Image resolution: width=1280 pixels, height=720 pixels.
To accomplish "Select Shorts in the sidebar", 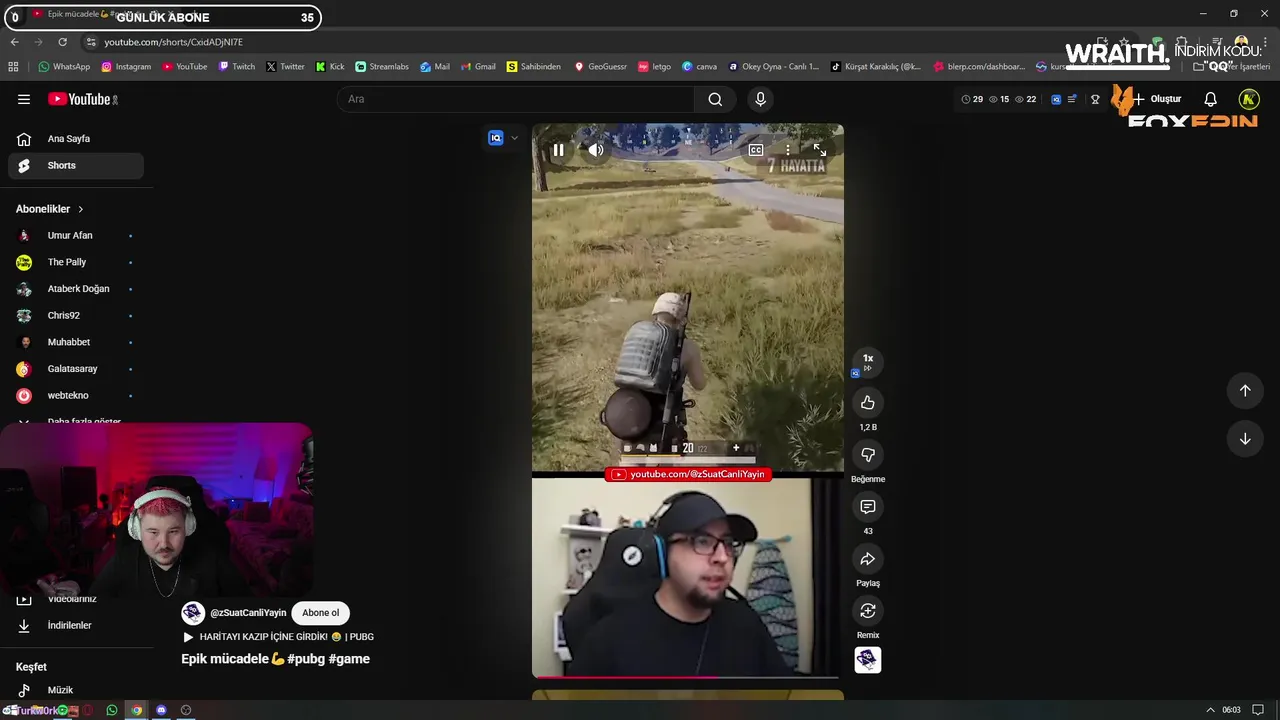I will click(x=76, y=165).
